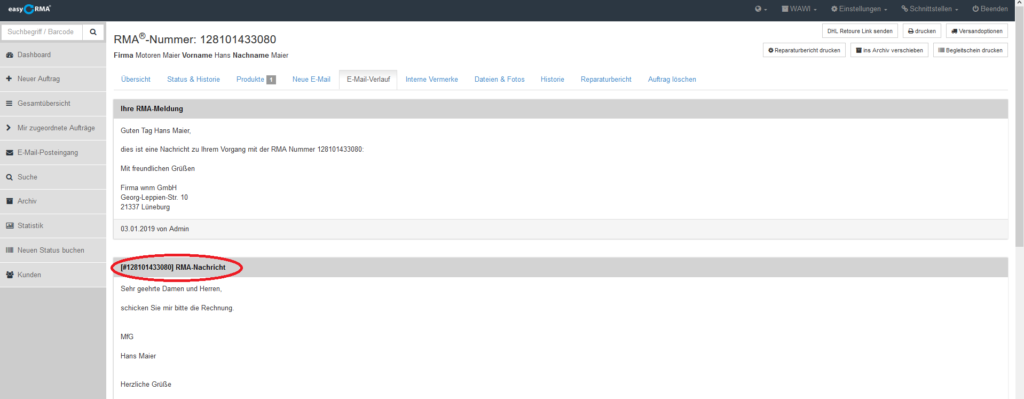Switch to the Historie tab
The height and width of the screenshot is (399, 1024).
pos(552,79)
